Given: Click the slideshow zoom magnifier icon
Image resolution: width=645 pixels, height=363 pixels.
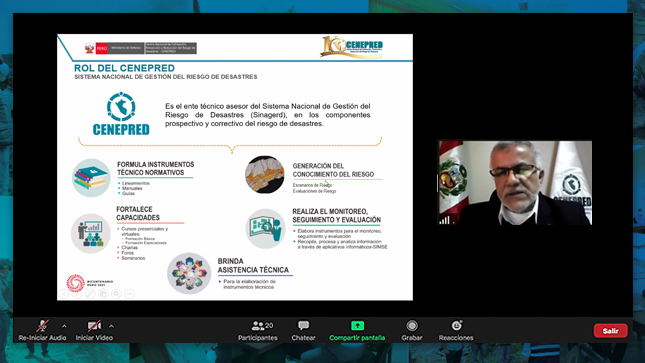Looking at the screenshot, I should (116, 293).
